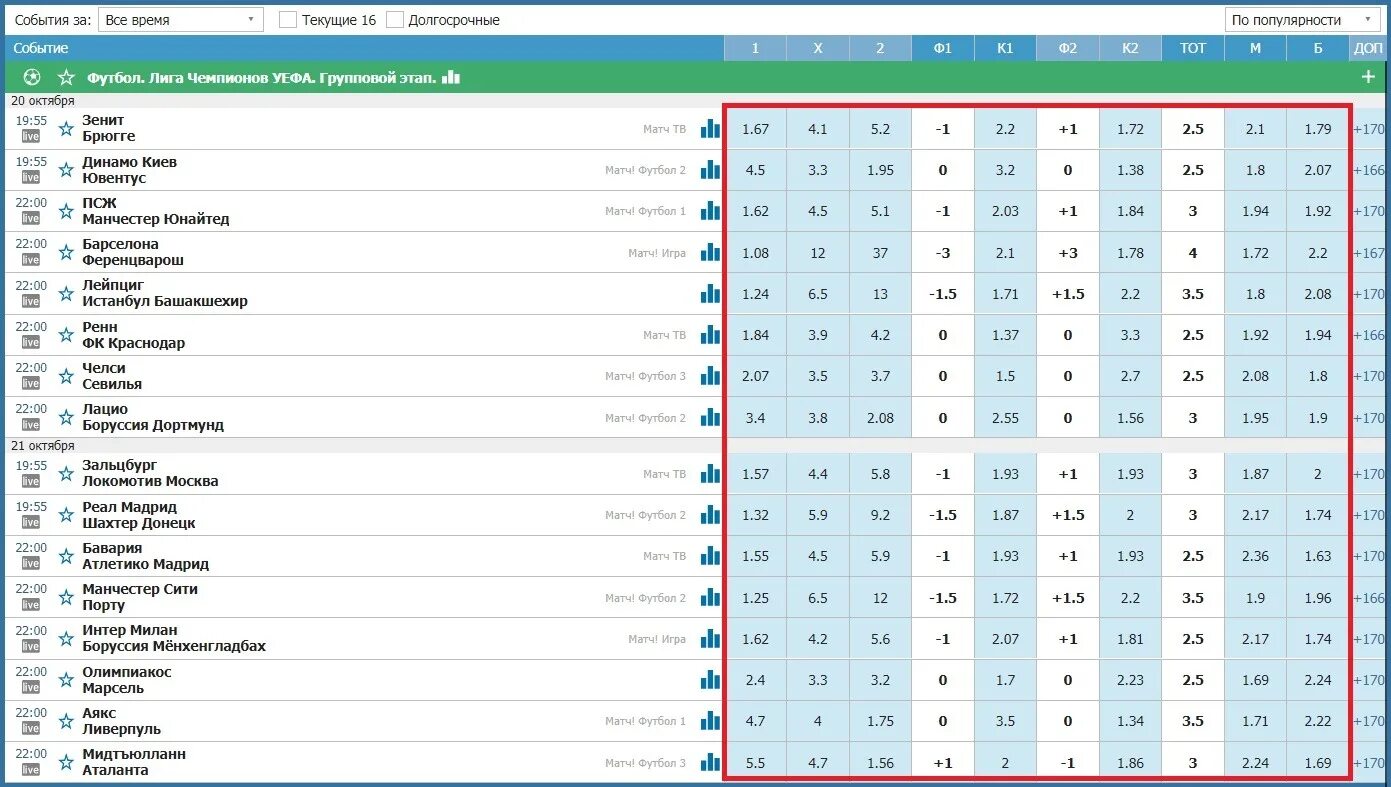Favorite the Лига Чемпионов УЕФА league star
The image size is (1391, 787).
point(66,77)
